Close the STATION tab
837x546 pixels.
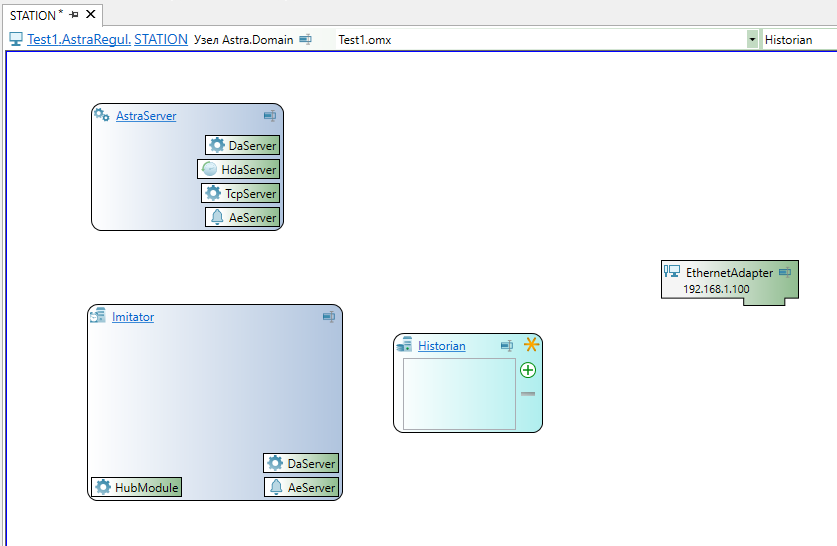[x=90, y=15]
